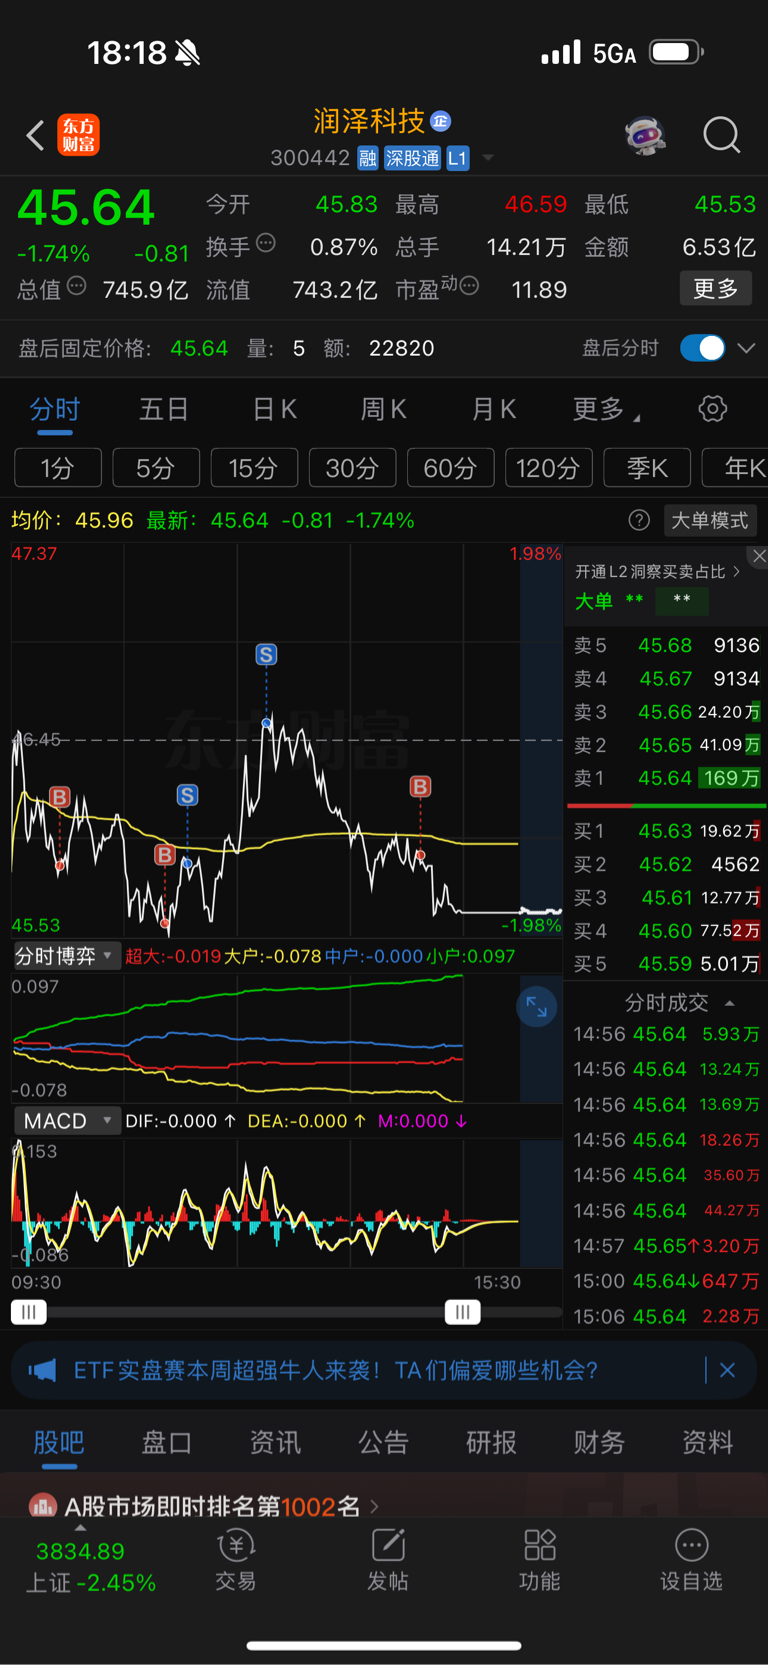Screen dimensions: 768x1665
Task: Tap the 融 margin trading badge
Action: 368,158
